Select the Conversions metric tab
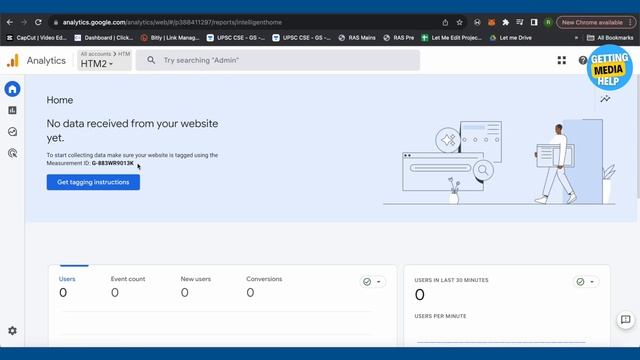The image size is (640, 360). (x=264, y=286)
